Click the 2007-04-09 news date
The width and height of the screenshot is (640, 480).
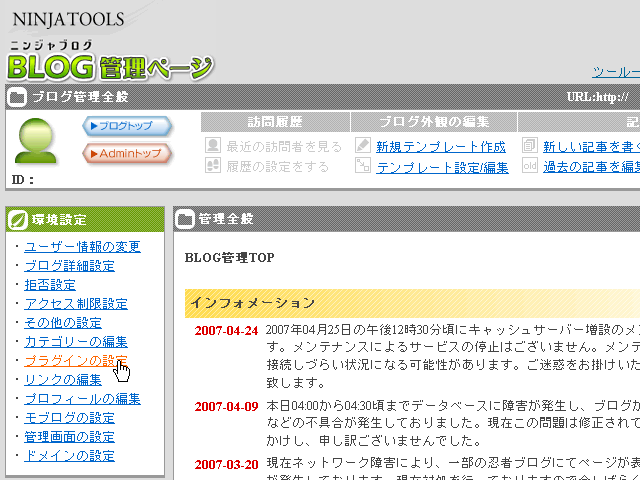227,407
